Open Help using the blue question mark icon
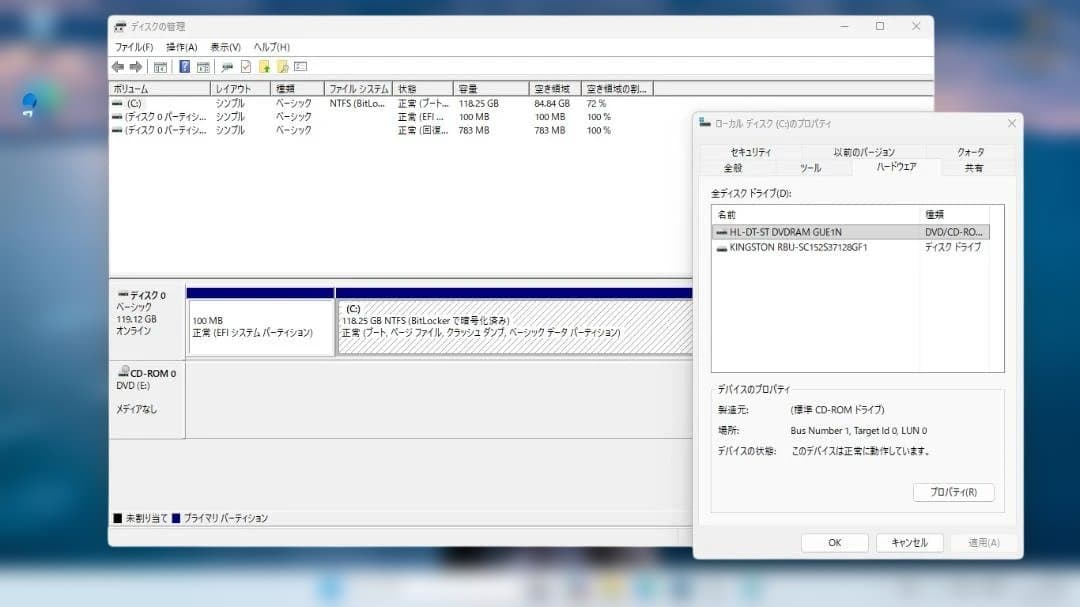The image size is (1080, 607). click(185, 66)
